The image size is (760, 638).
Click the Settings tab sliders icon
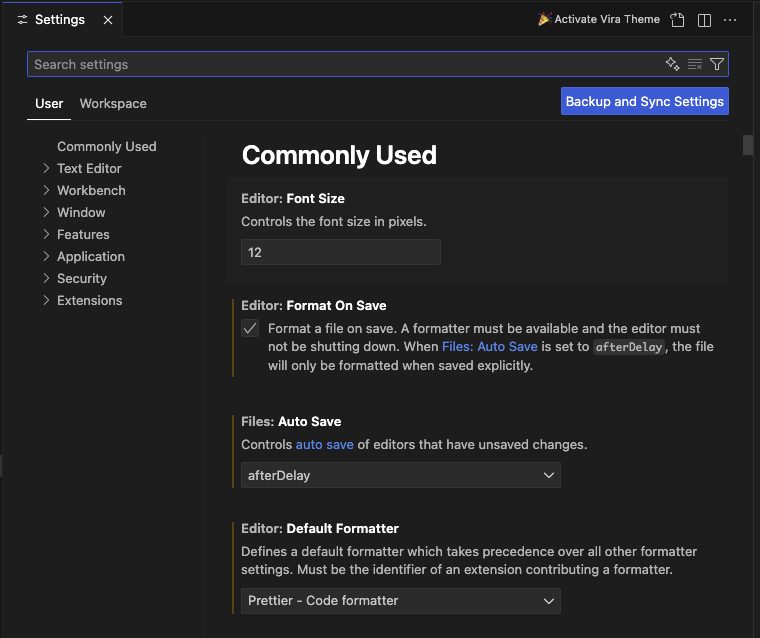(22, 20)
